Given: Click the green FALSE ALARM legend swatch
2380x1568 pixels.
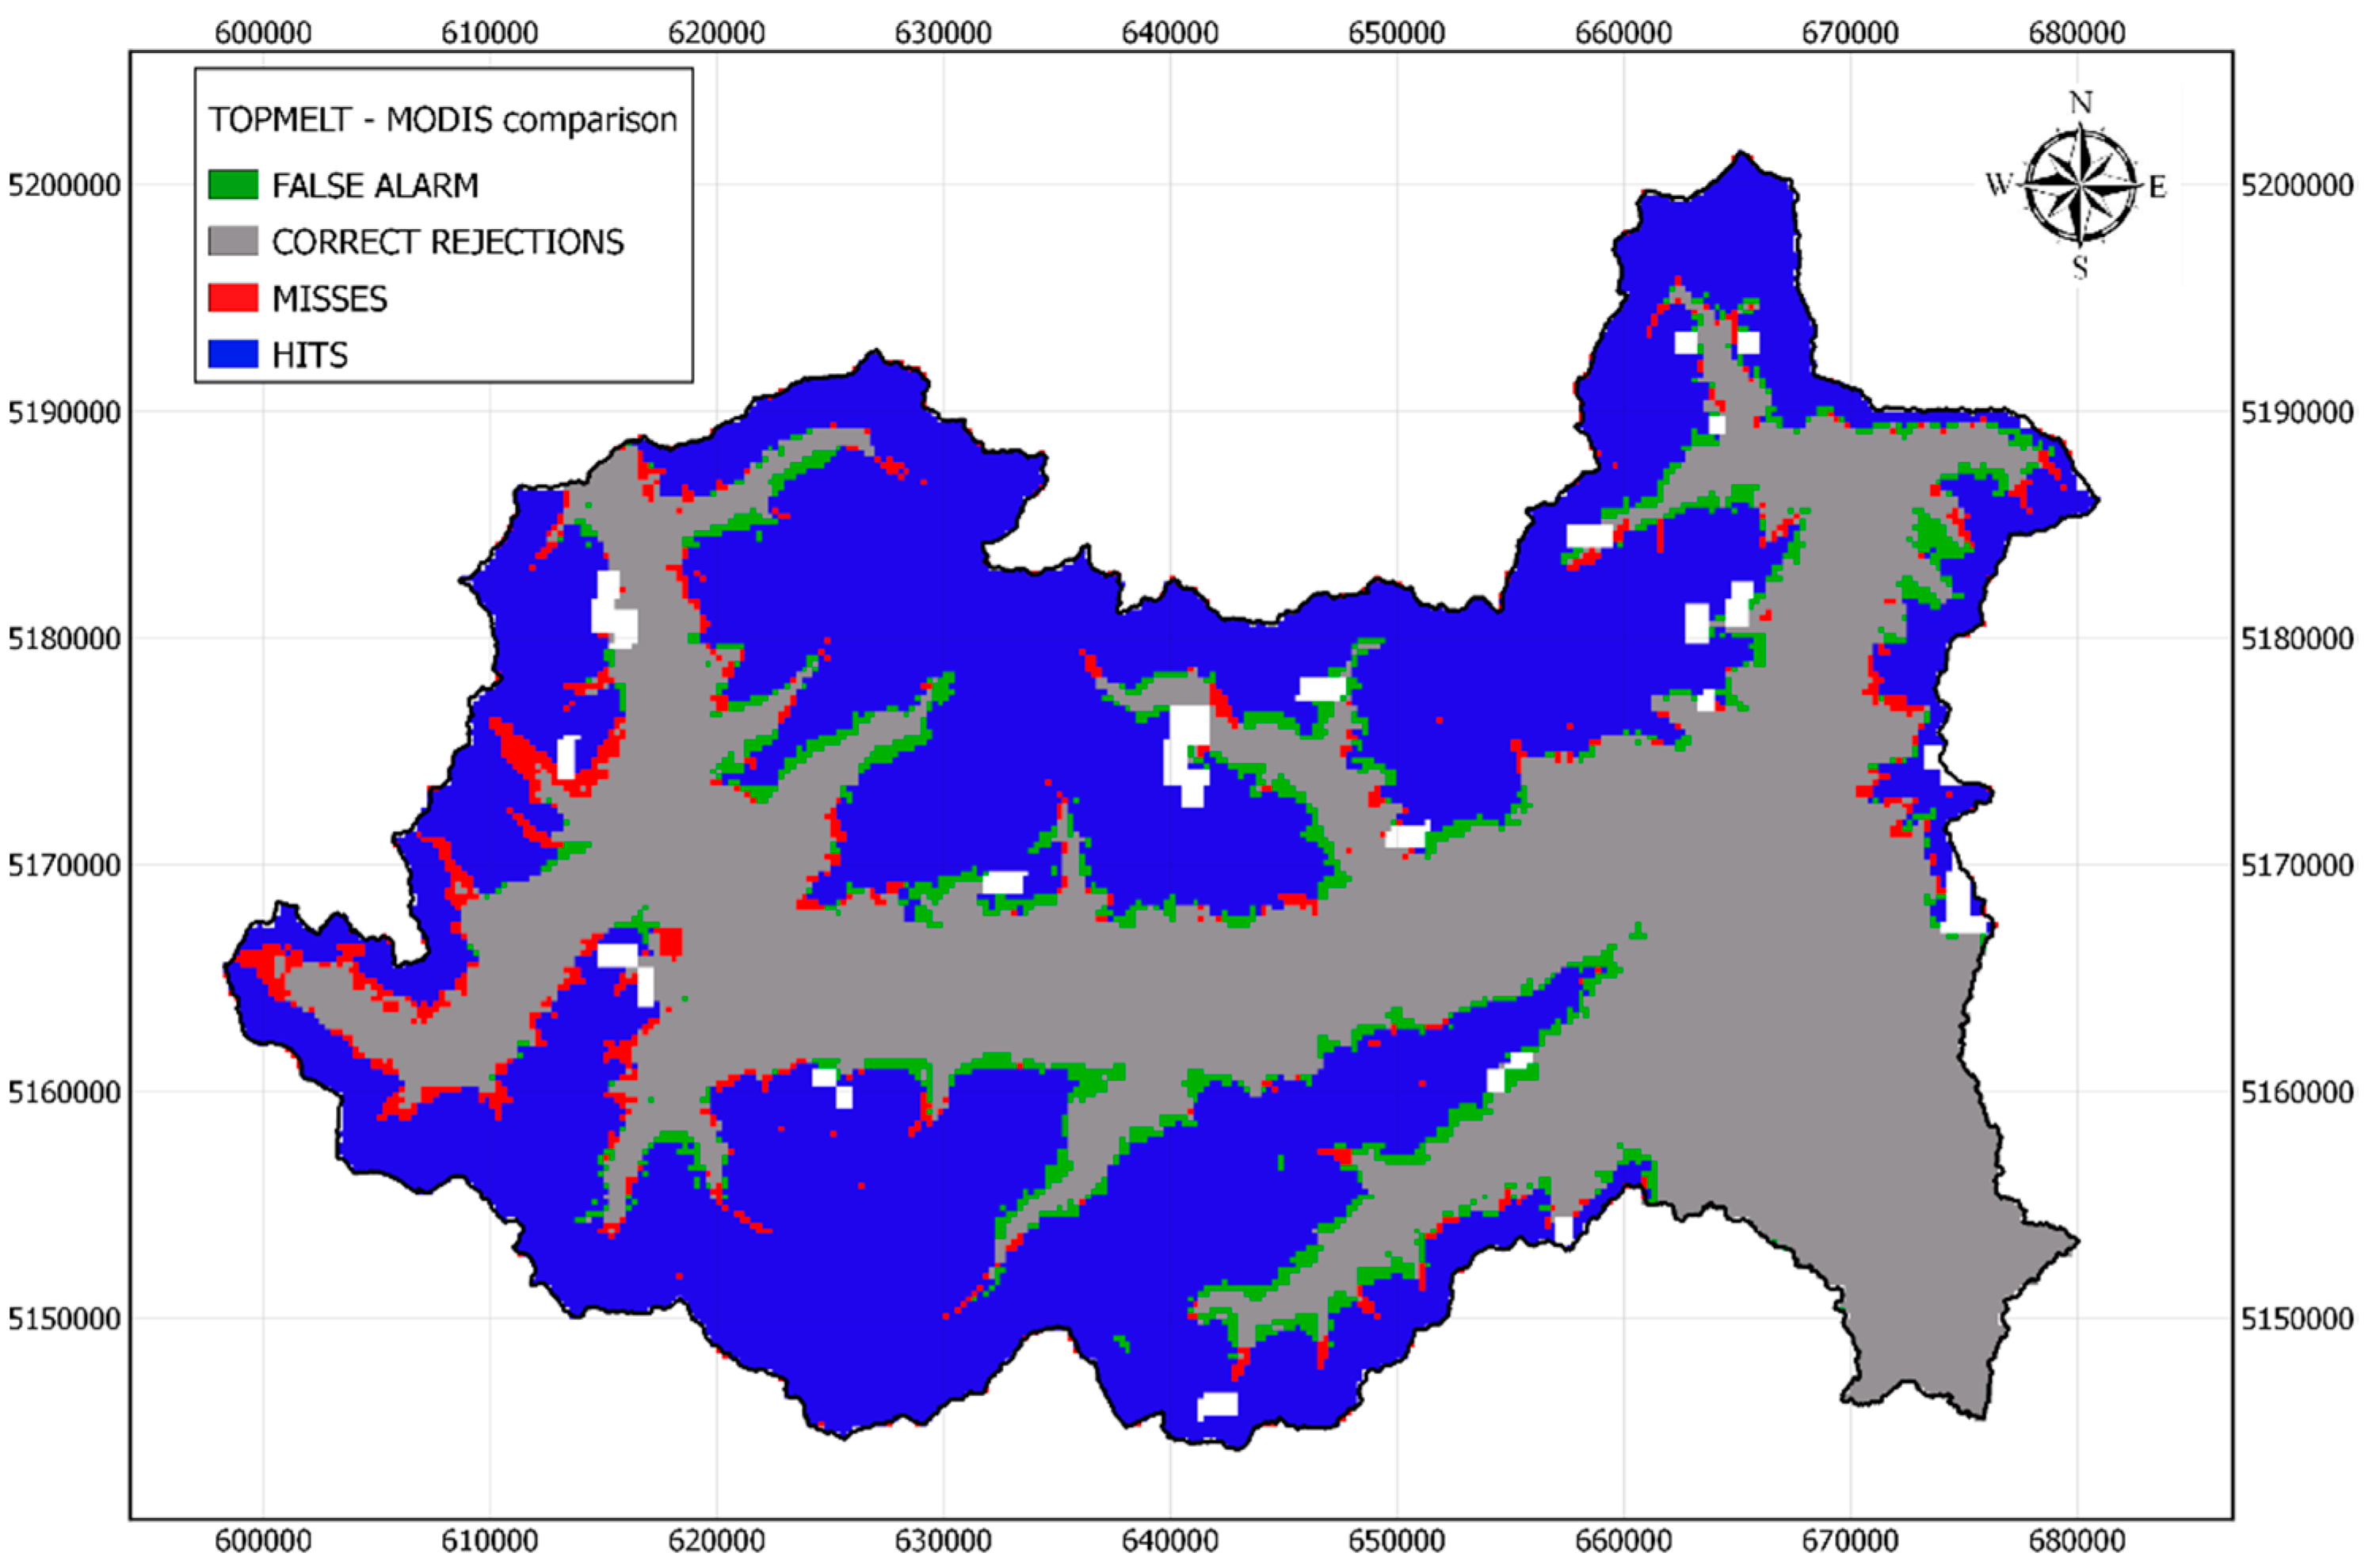Looking at the screenshot, I should click(233, 185).
